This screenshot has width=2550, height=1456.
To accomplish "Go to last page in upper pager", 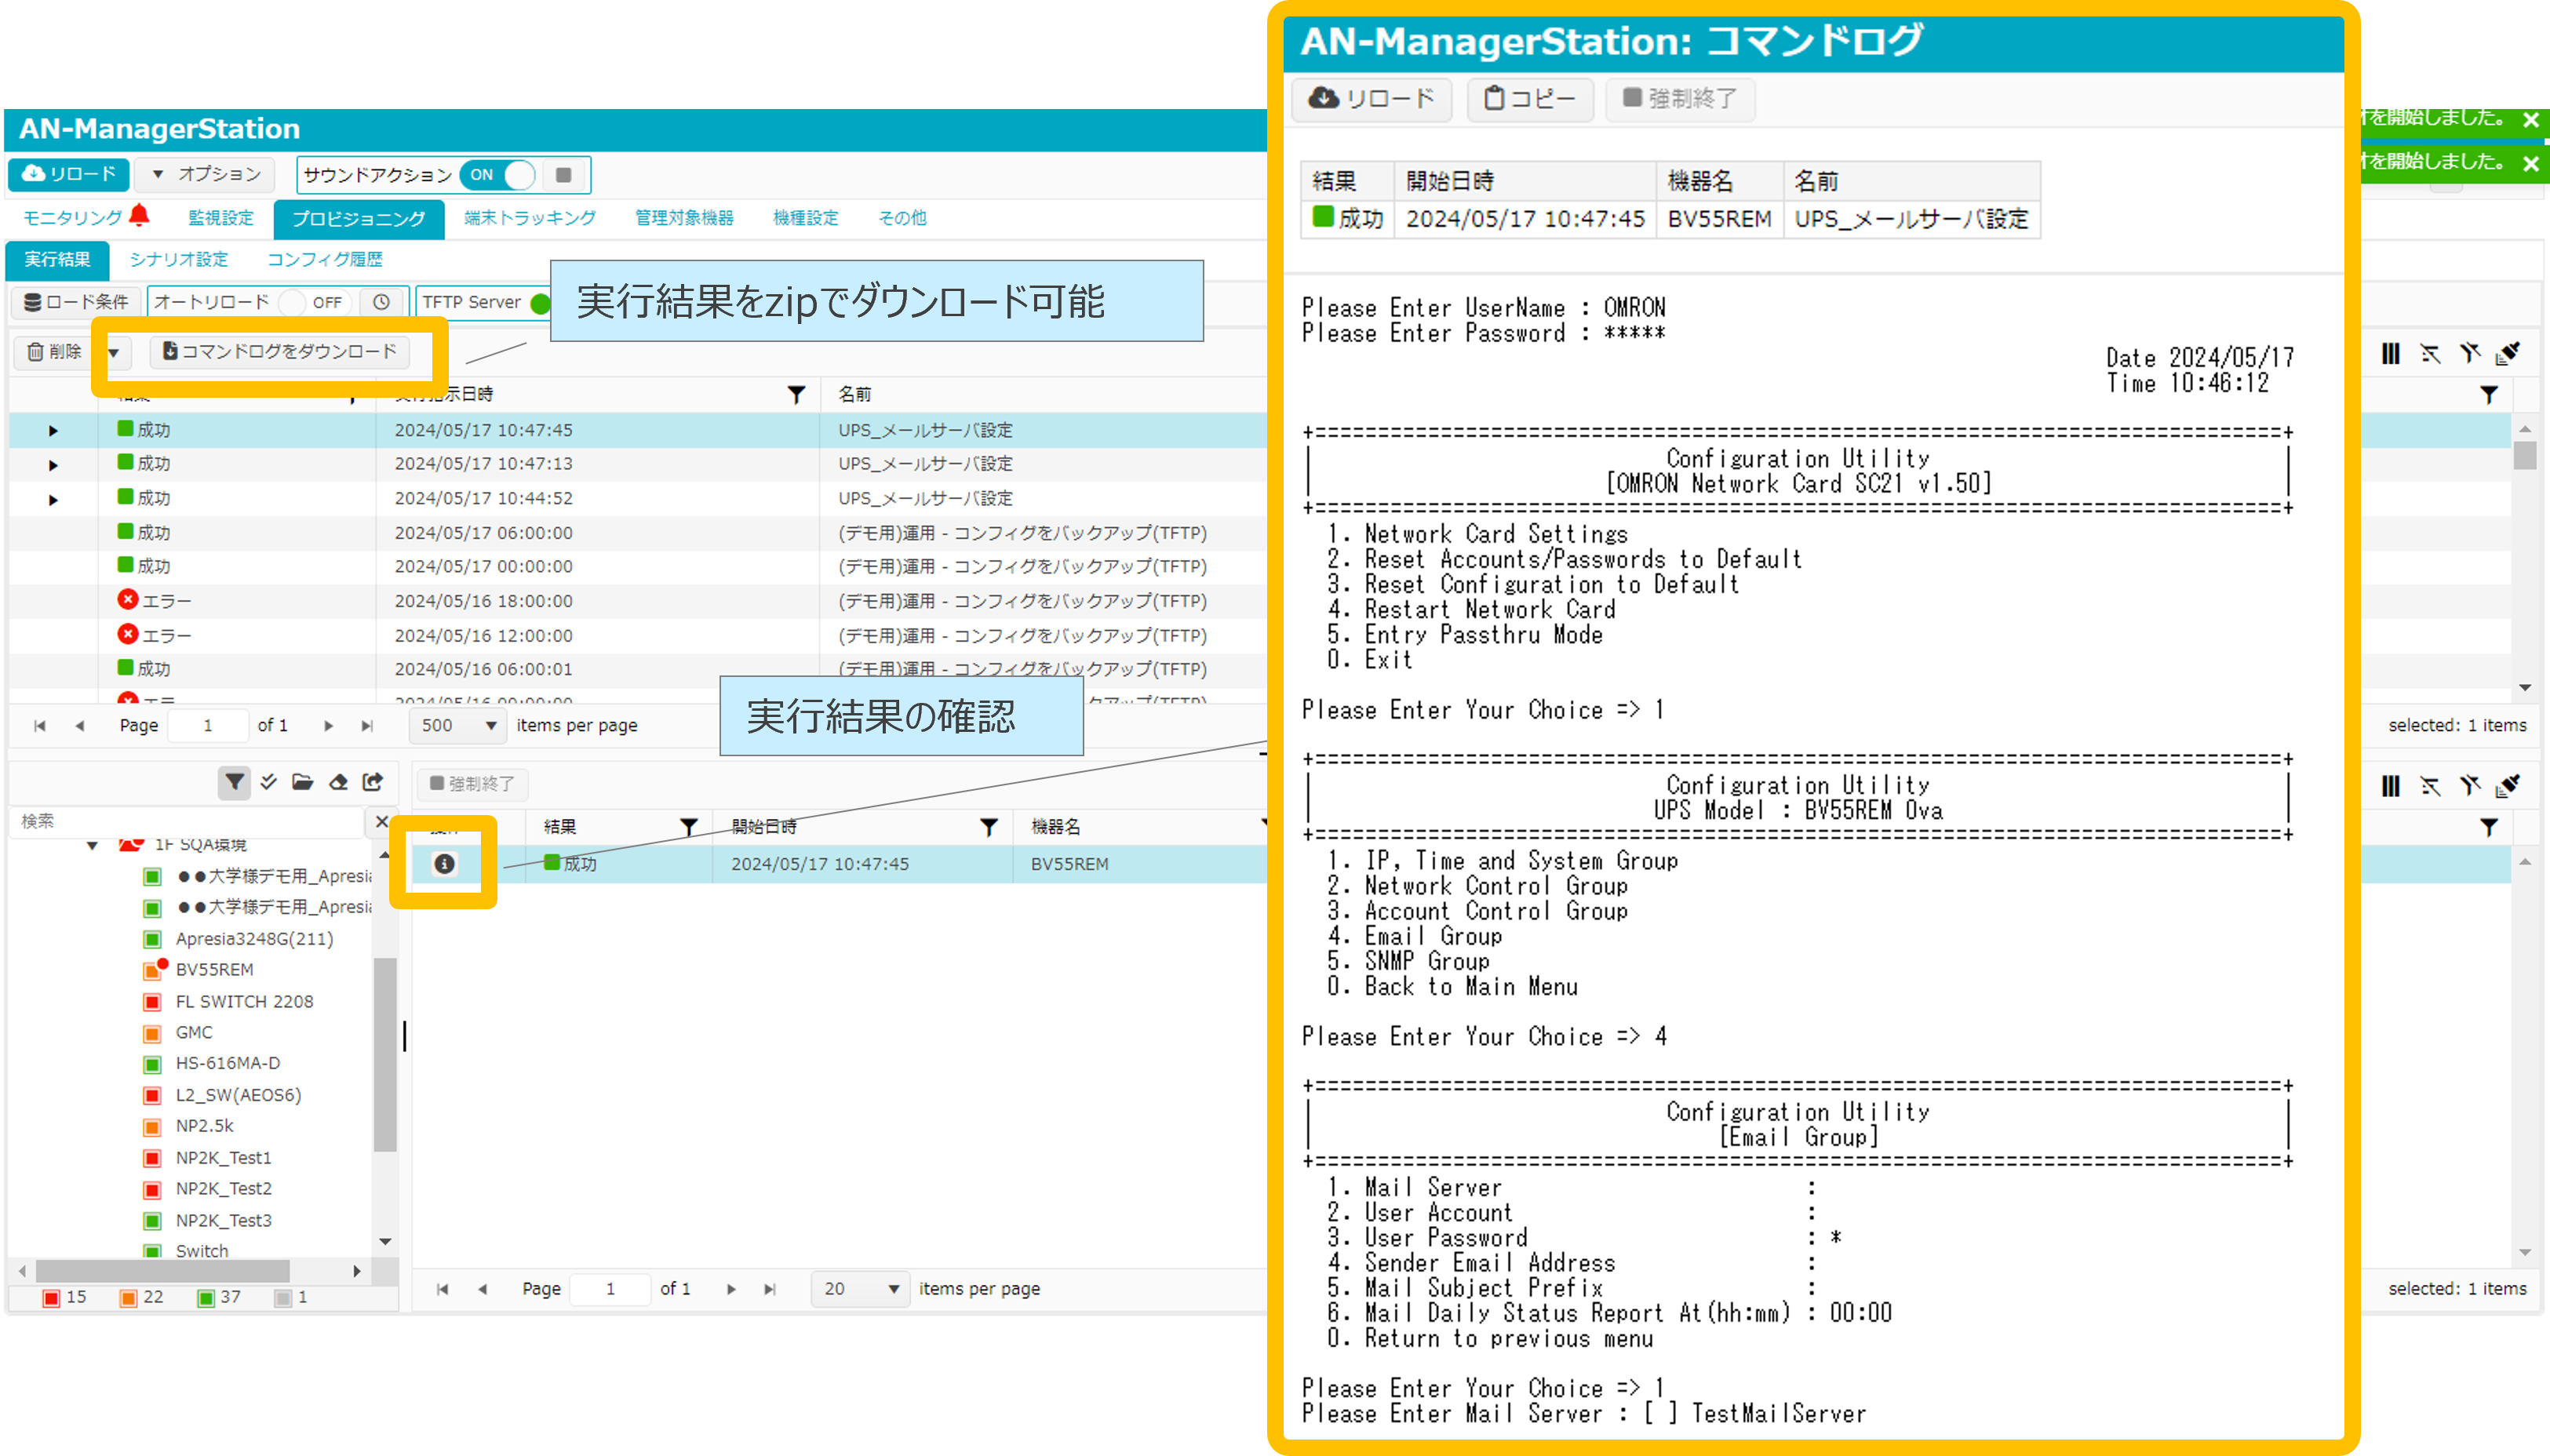I will click(367, 726).
